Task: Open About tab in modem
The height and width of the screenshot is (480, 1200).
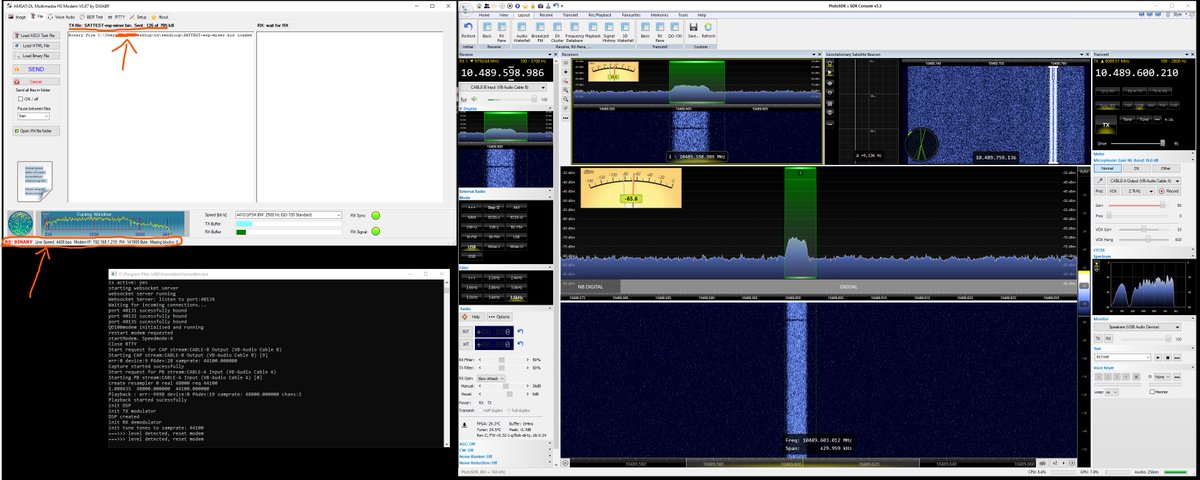Action: point(160,17)
